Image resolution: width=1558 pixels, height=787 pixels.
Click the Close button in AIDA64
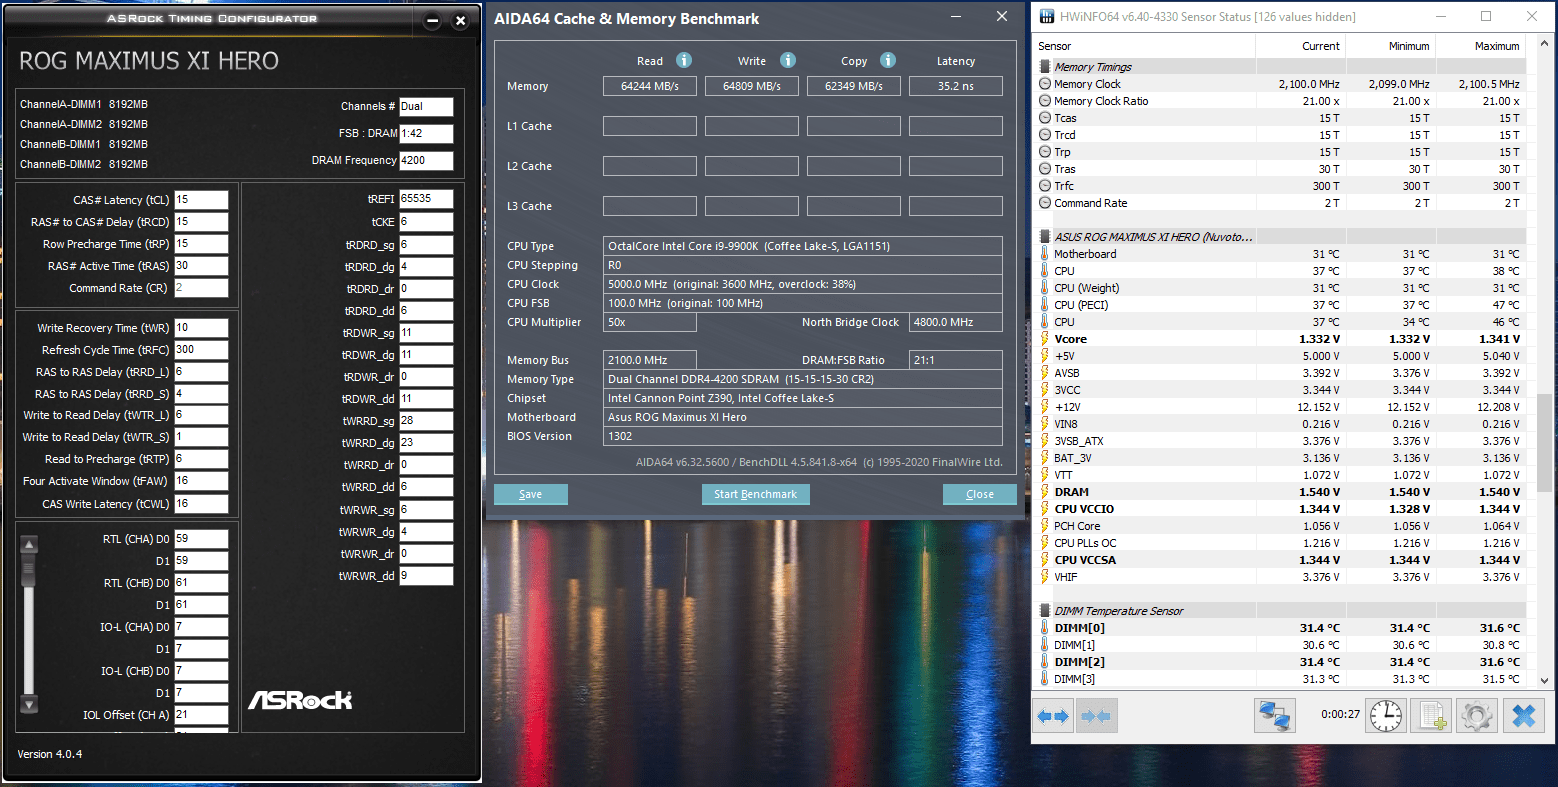pyautogui.click(x=980, y=494)
